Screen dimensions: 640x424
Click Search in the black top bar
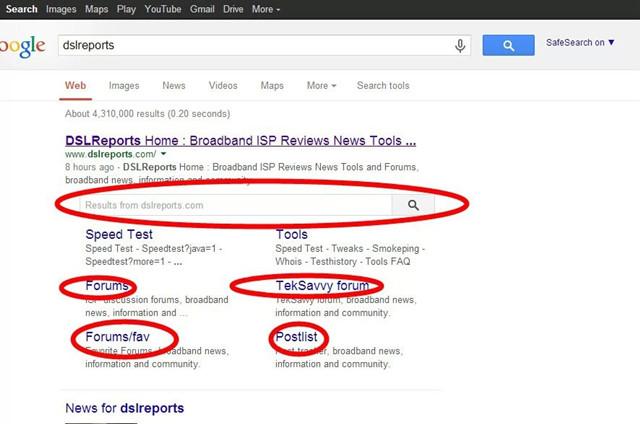[x=21, y=9]
